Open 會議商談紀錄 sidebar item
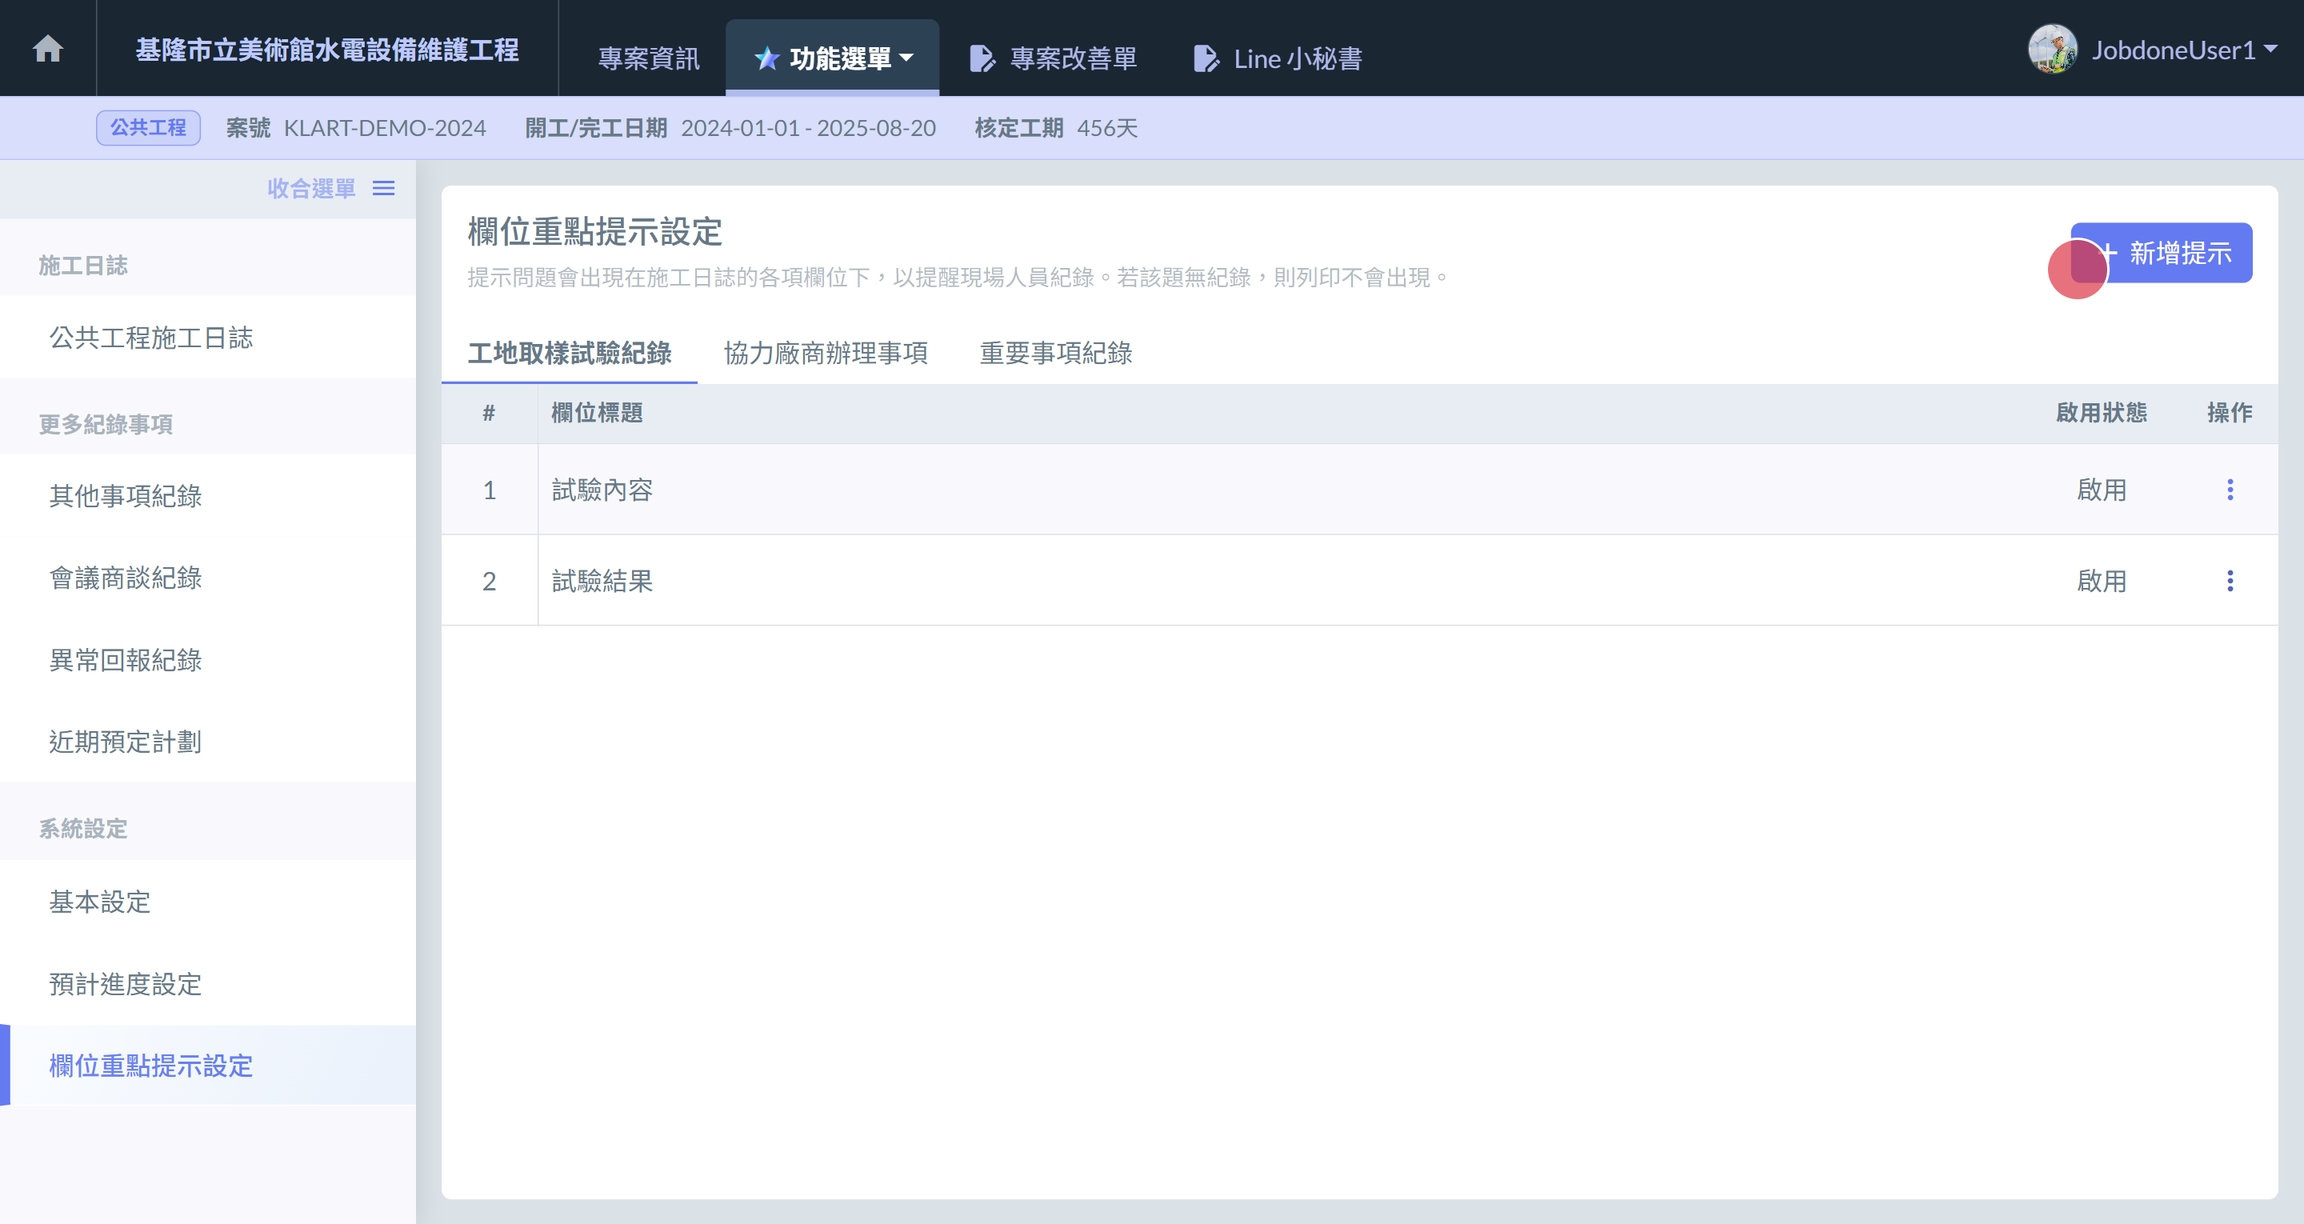 126,578
